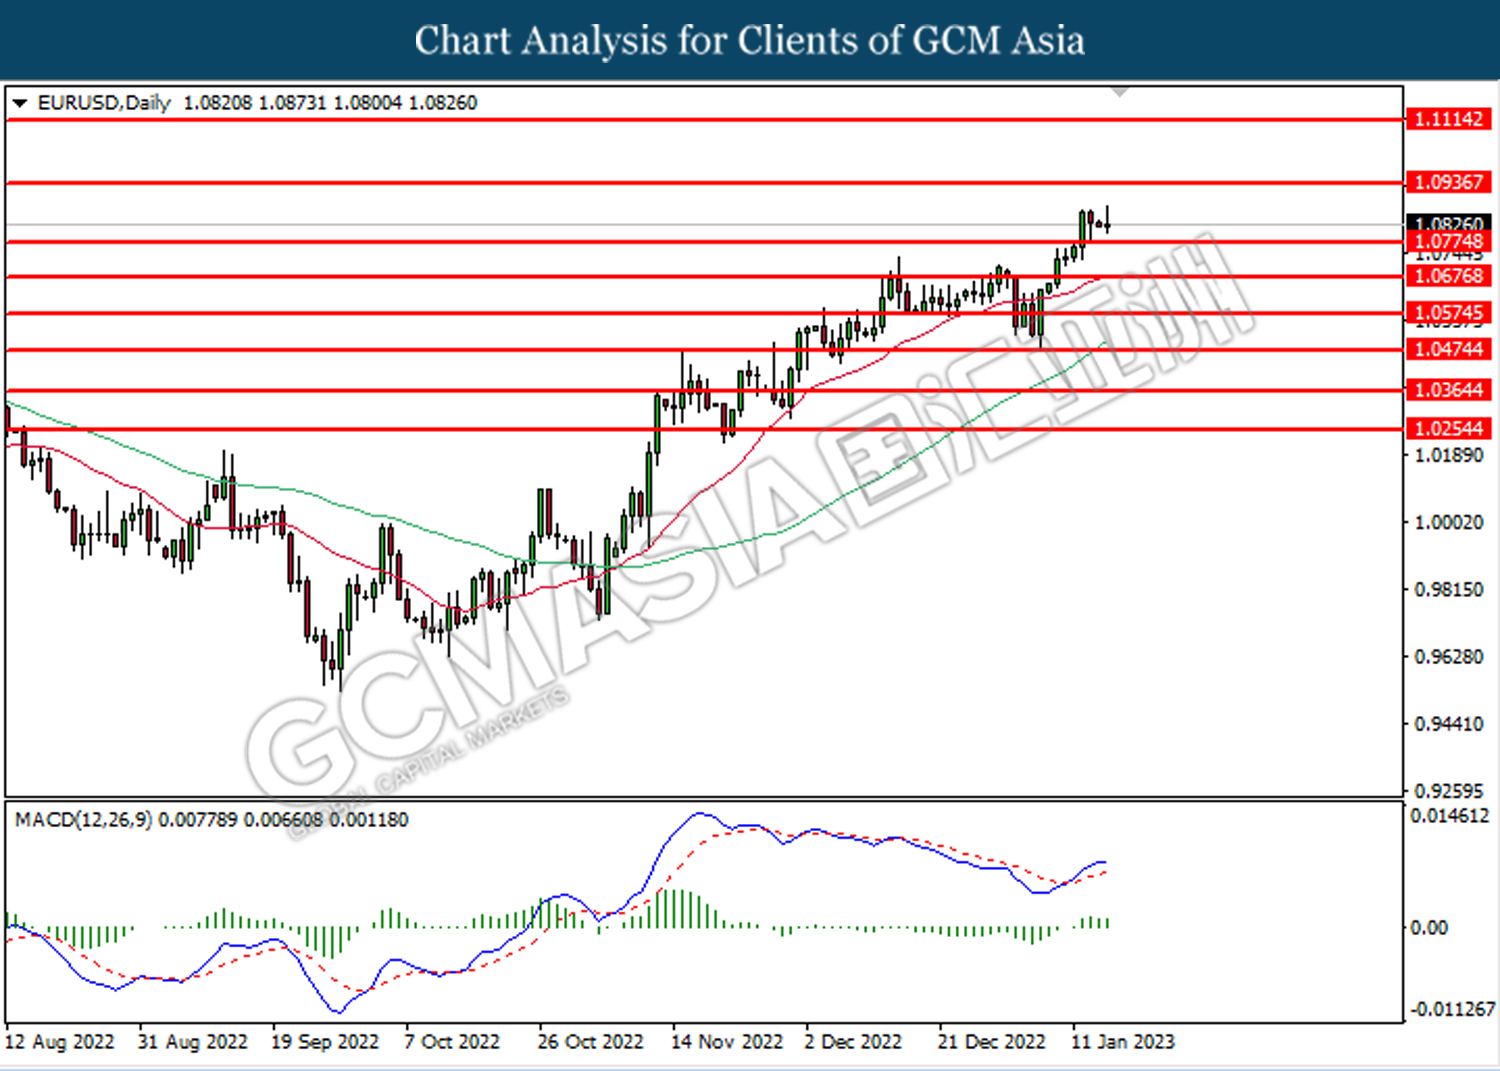Select the 14 Nov 2022 date label
1500x1071 pixels.
point(727,1042)
